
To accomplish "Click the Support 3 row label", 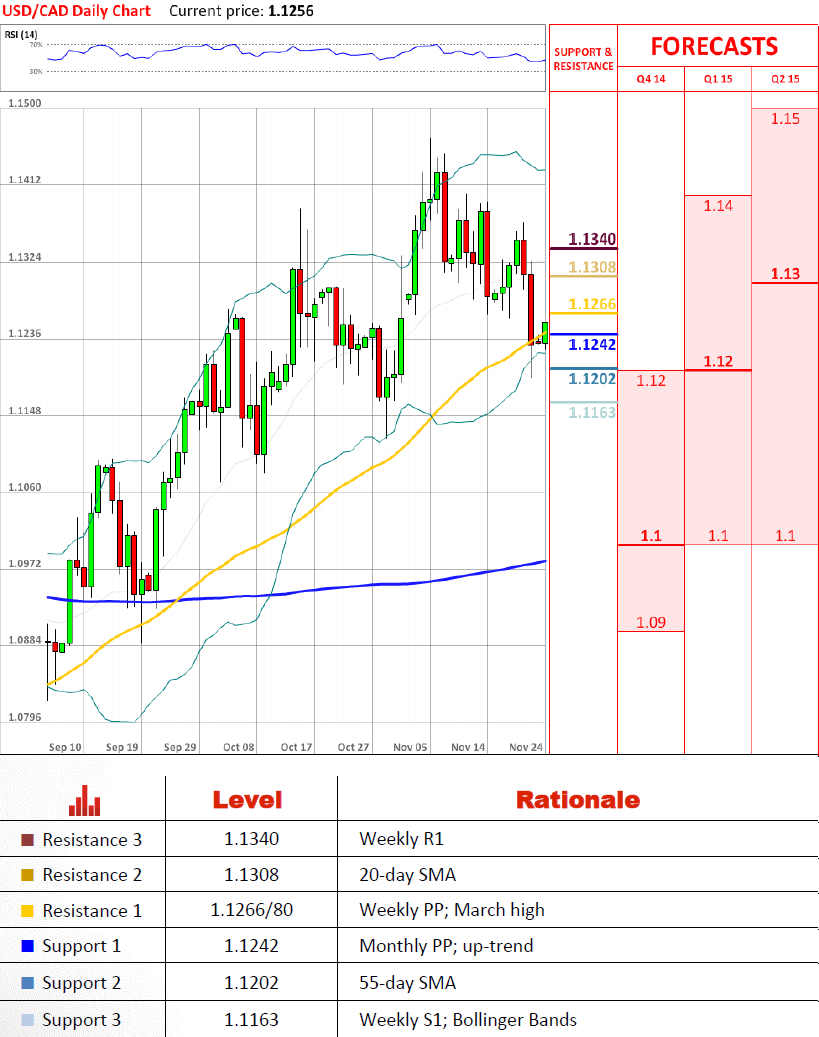I will point(81,1020).
